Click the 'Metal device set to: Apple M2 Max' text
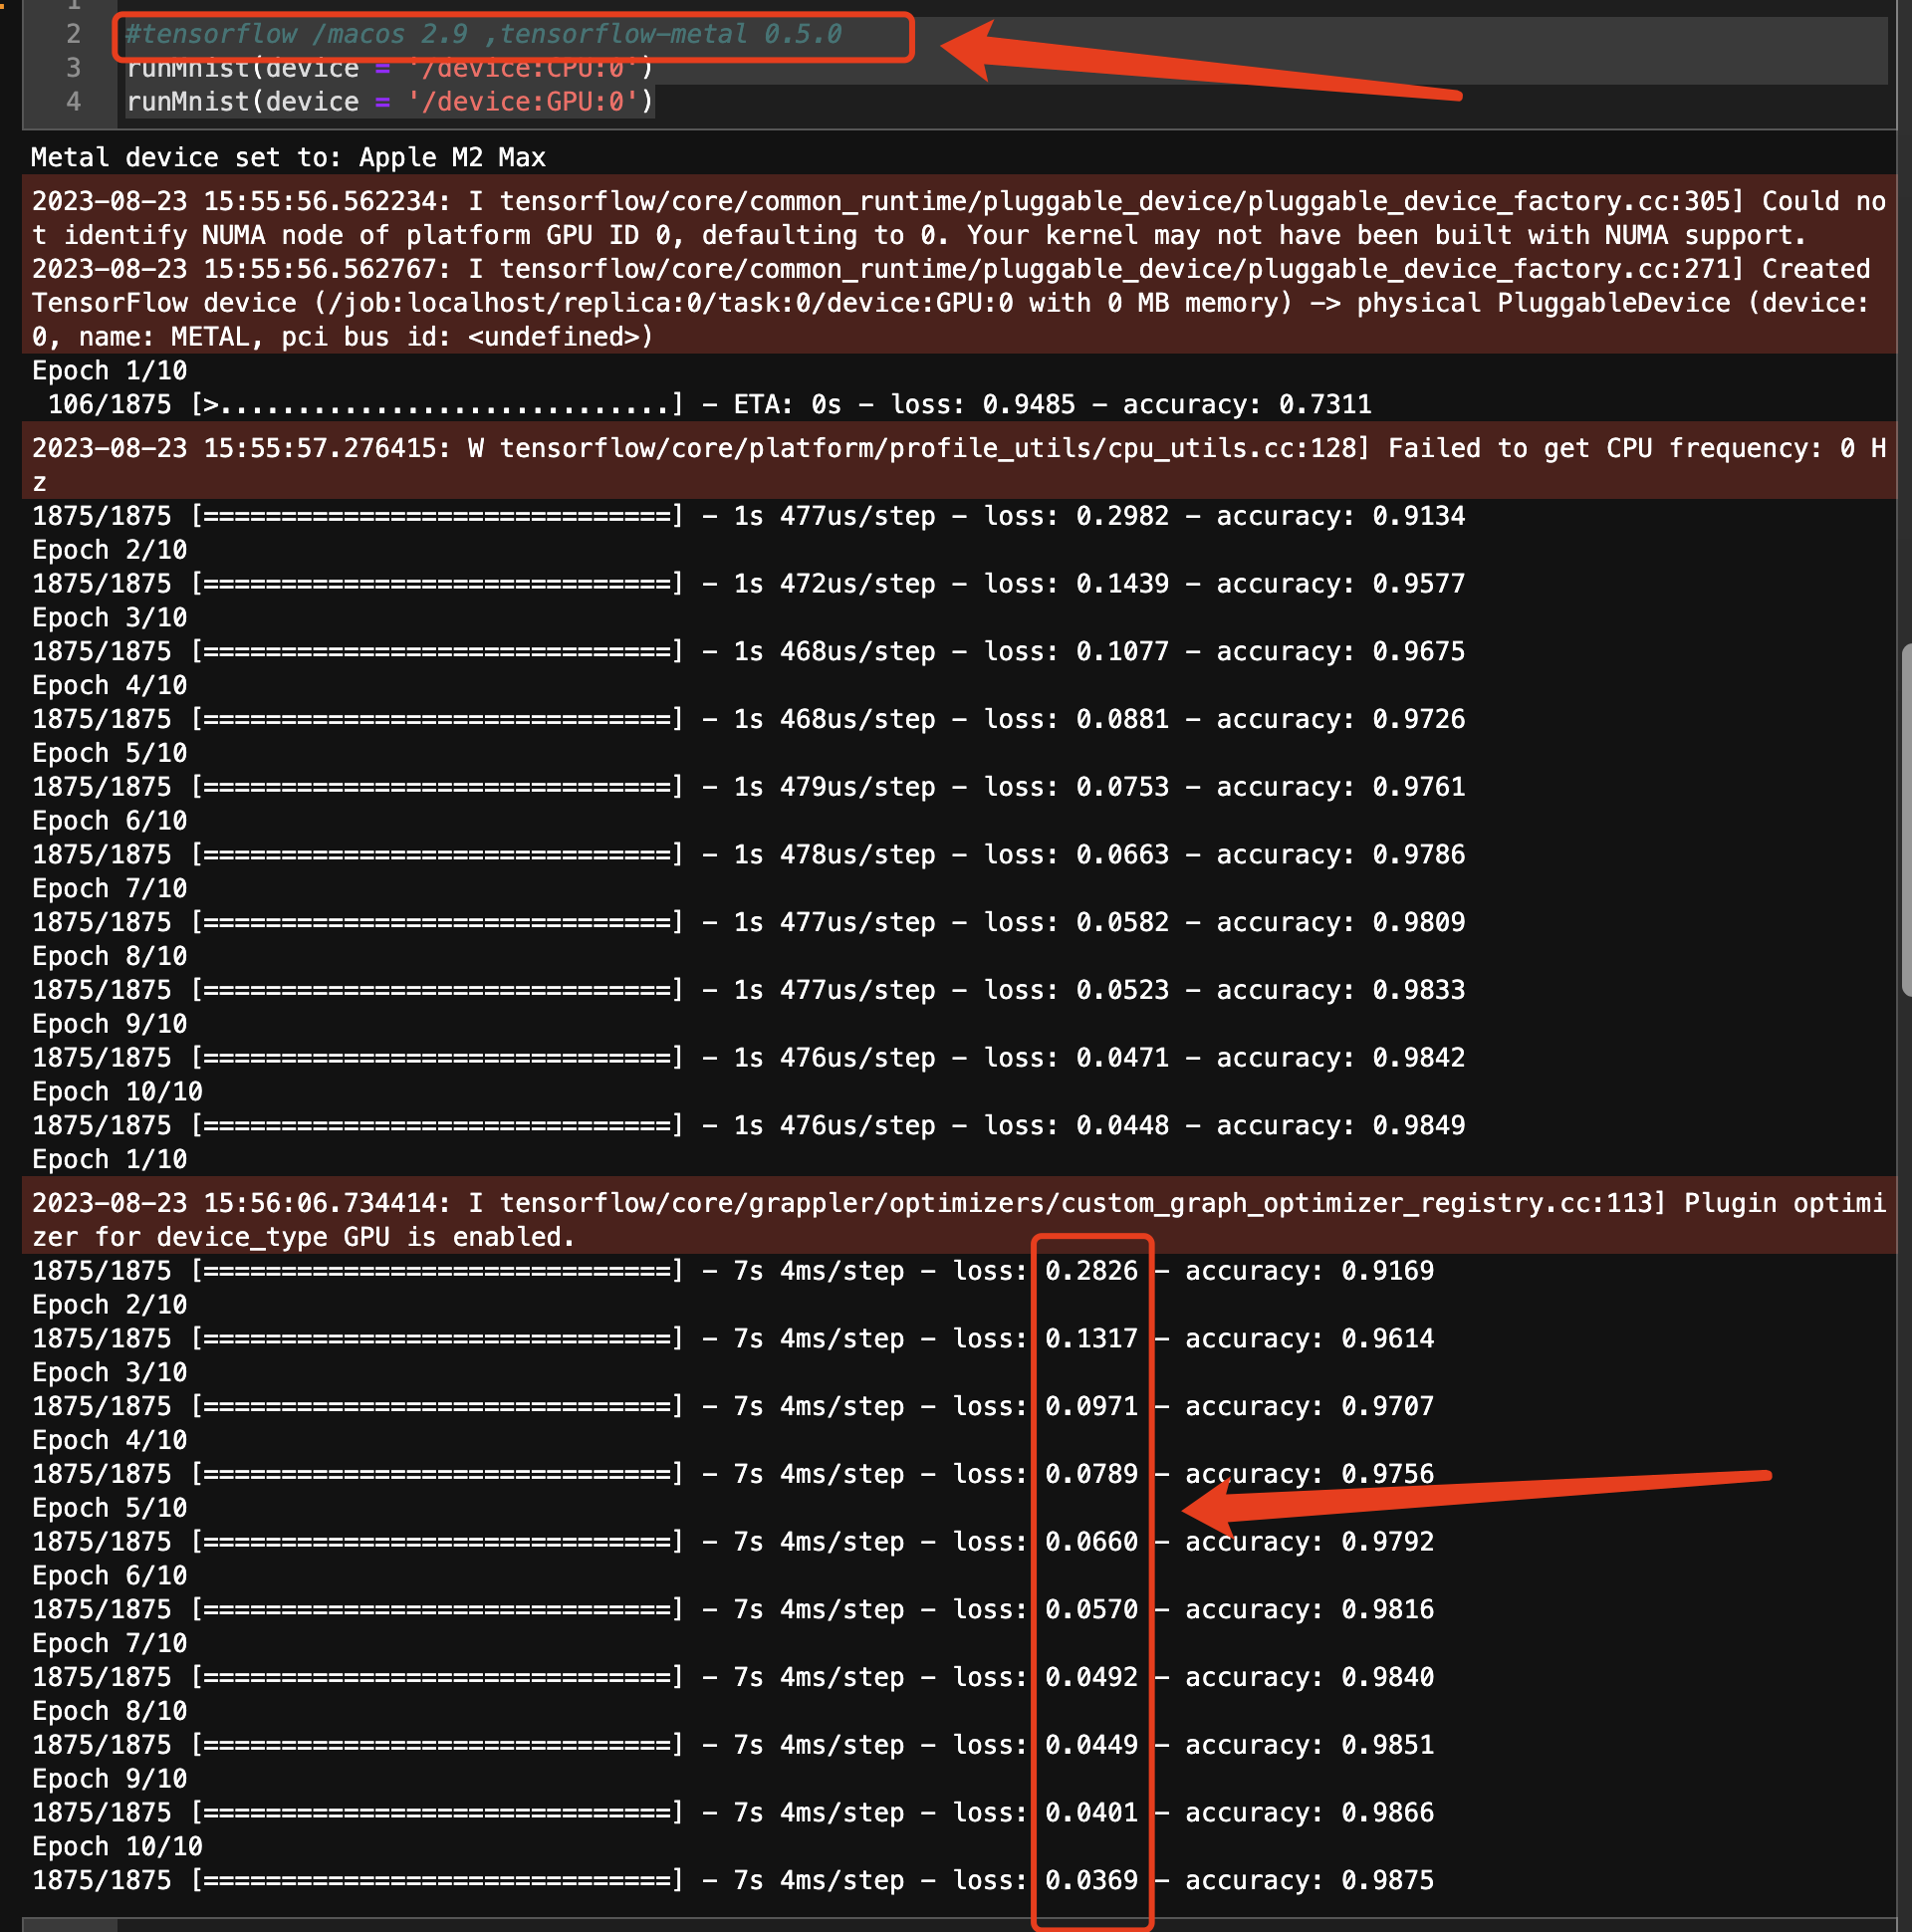The width and height of the screenshot is (1912, 1932). [288, 157]
